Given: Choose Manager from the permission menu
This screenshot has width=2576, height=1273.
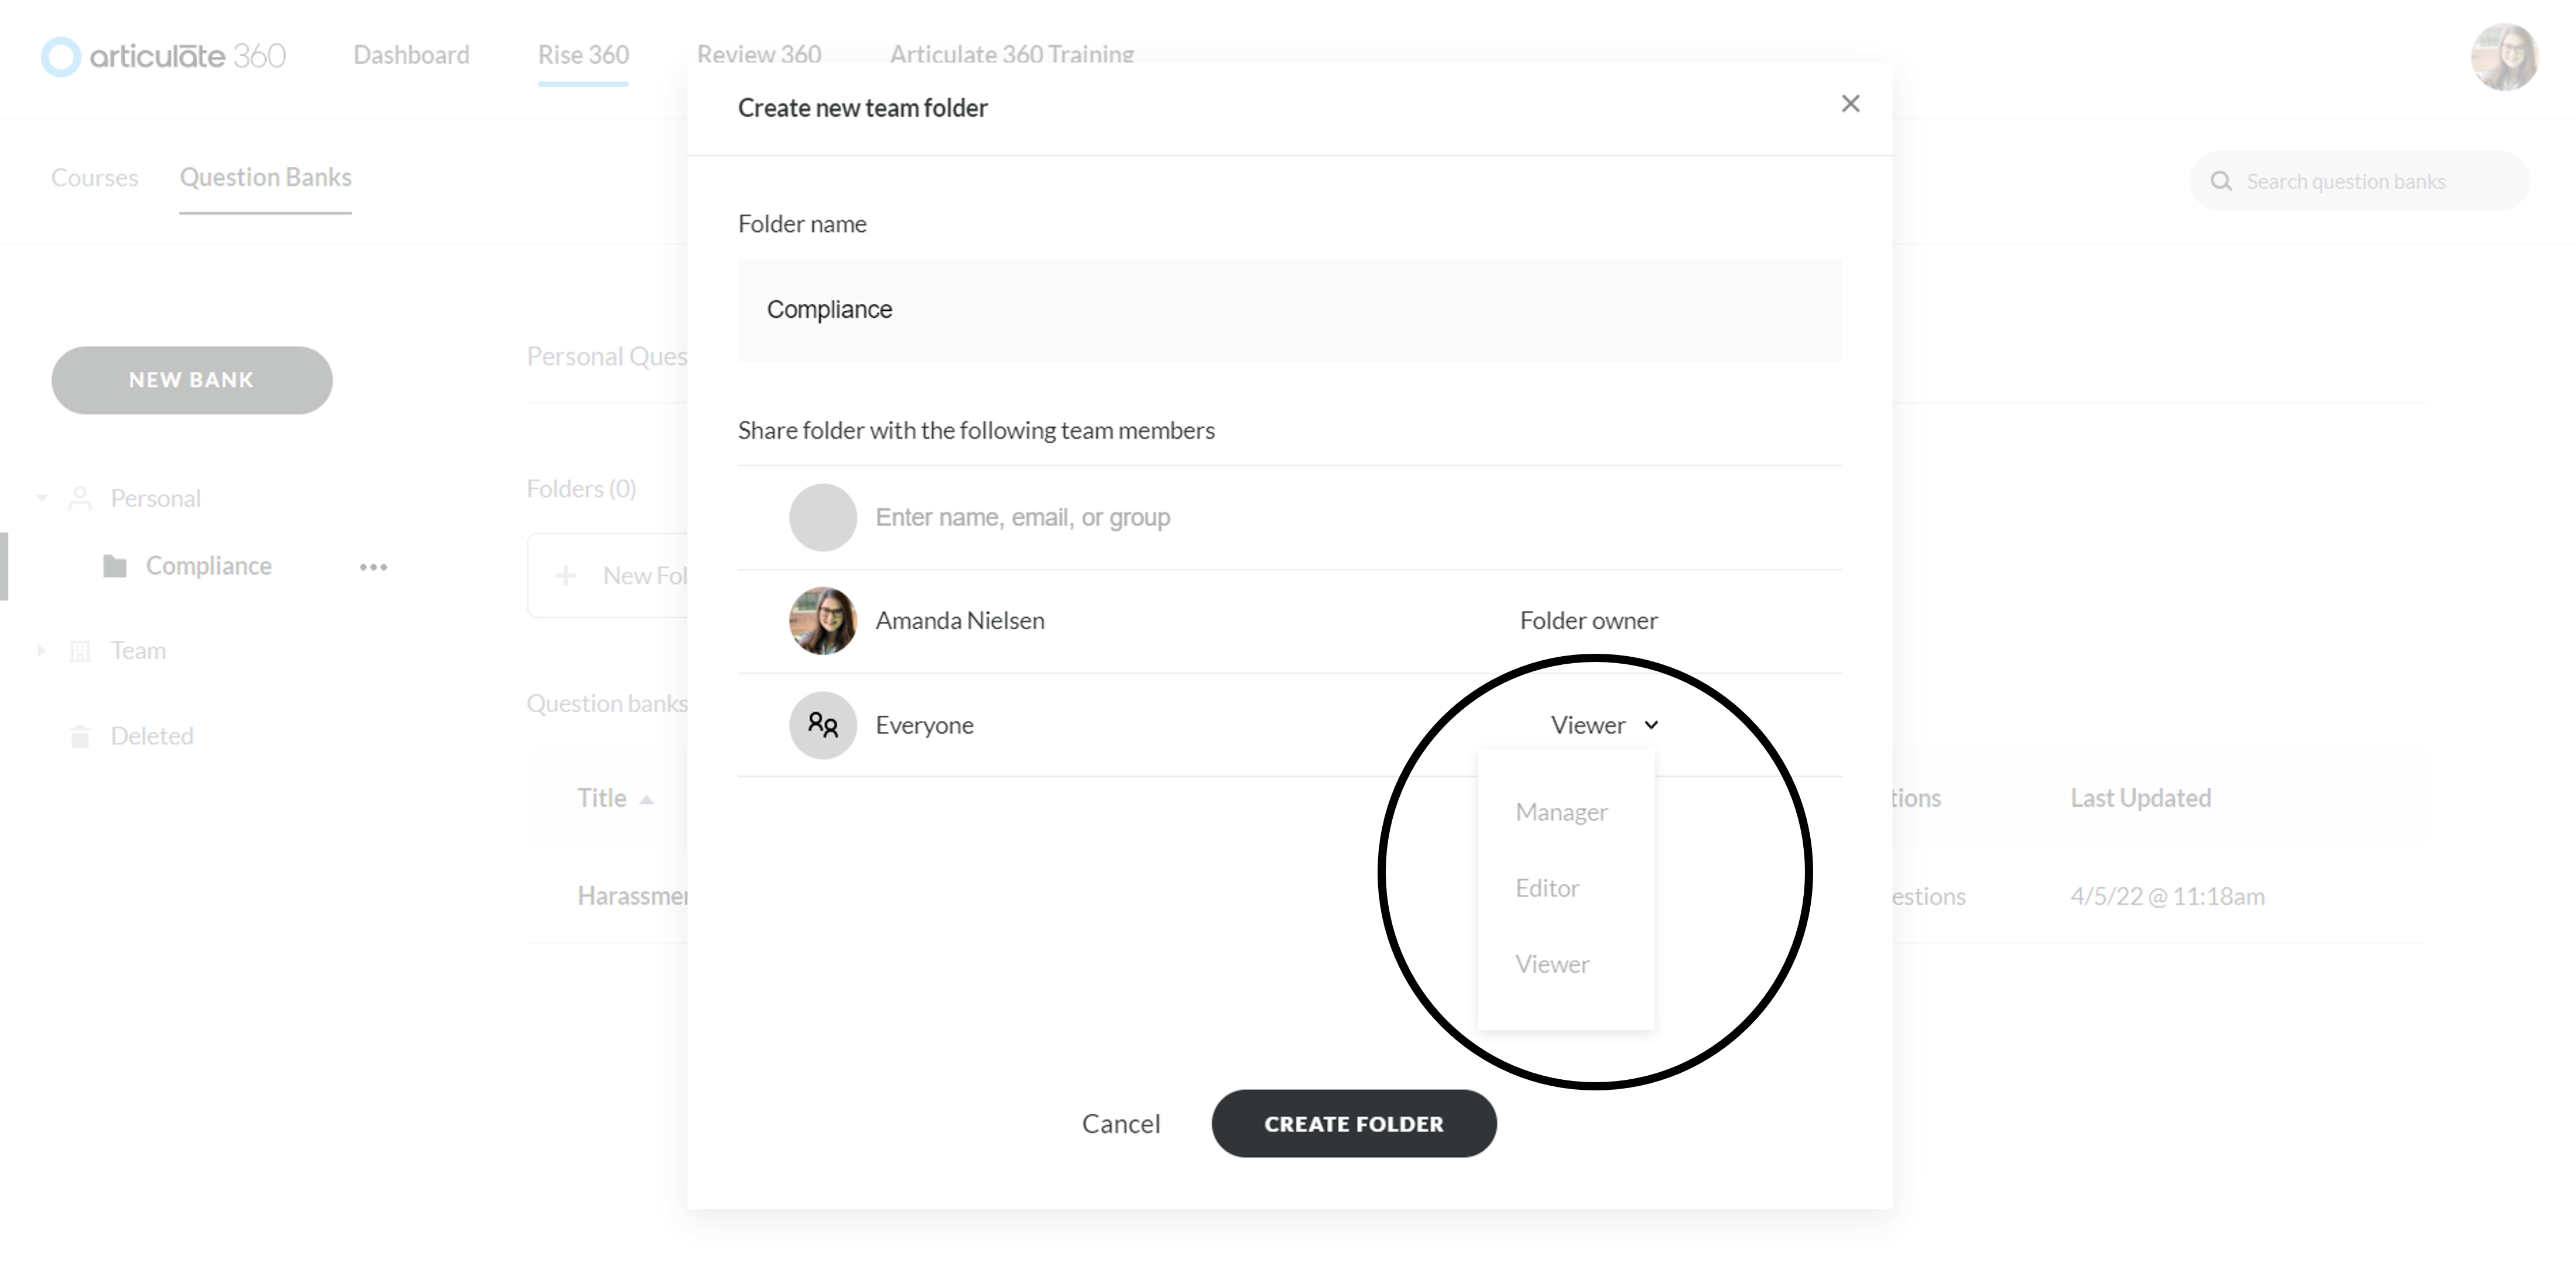Looking at the screenshot, I should (1561, 812).
